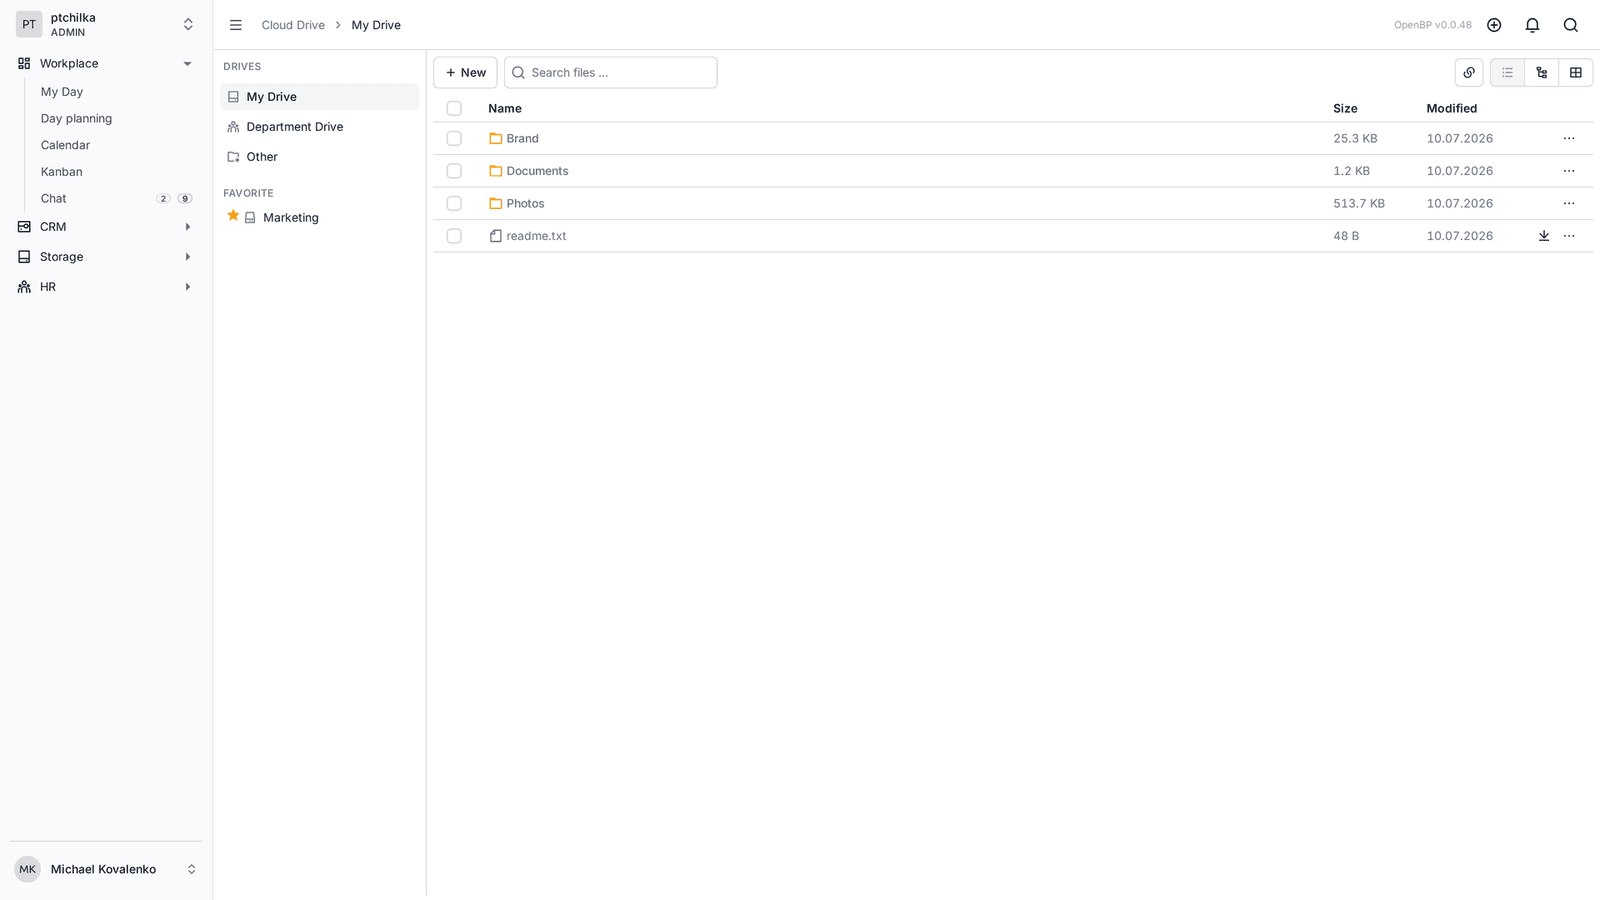This screenshot has height=900, width=1600.
Task: Click the 513.7 KB size value
Action: click(1359, 204)
